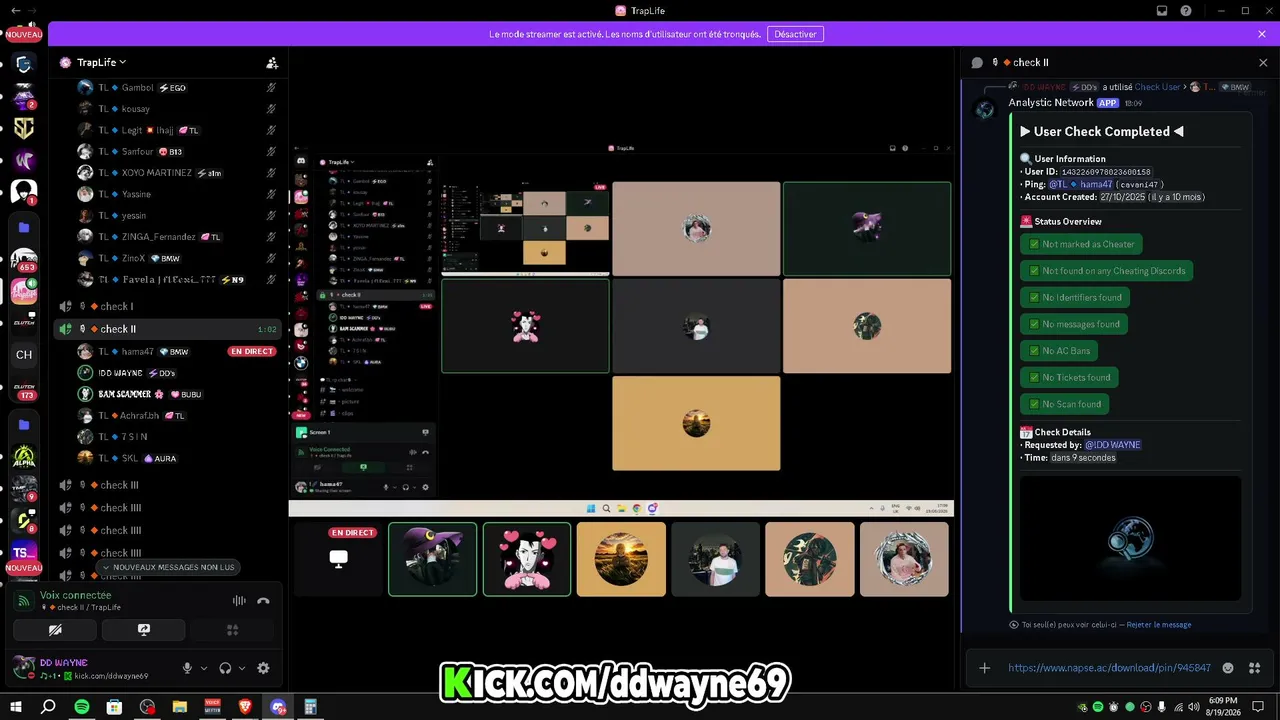This screenshot has height=720, width=1280.
Task: Open Calculator from the taskbar
Action: click(310, 707)
